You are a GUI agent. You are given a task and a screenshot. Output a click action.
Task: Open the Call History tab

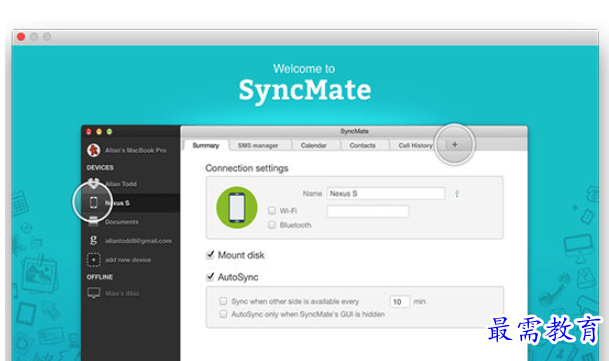coord(415,146)
